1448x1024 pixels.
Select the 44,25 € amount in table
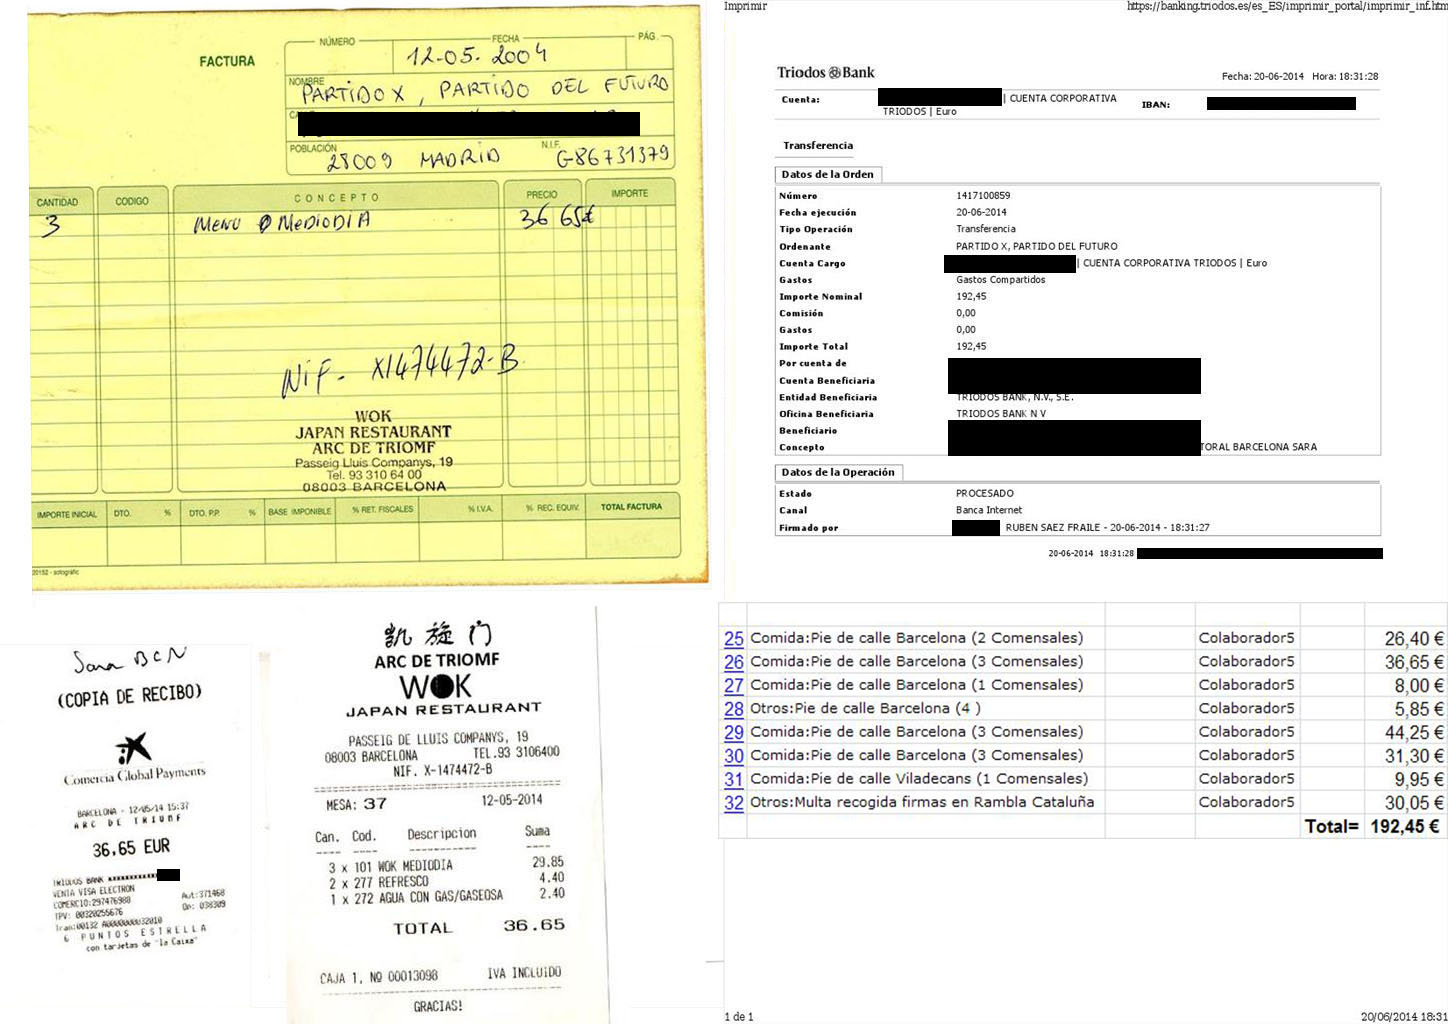pos(1414,732)
